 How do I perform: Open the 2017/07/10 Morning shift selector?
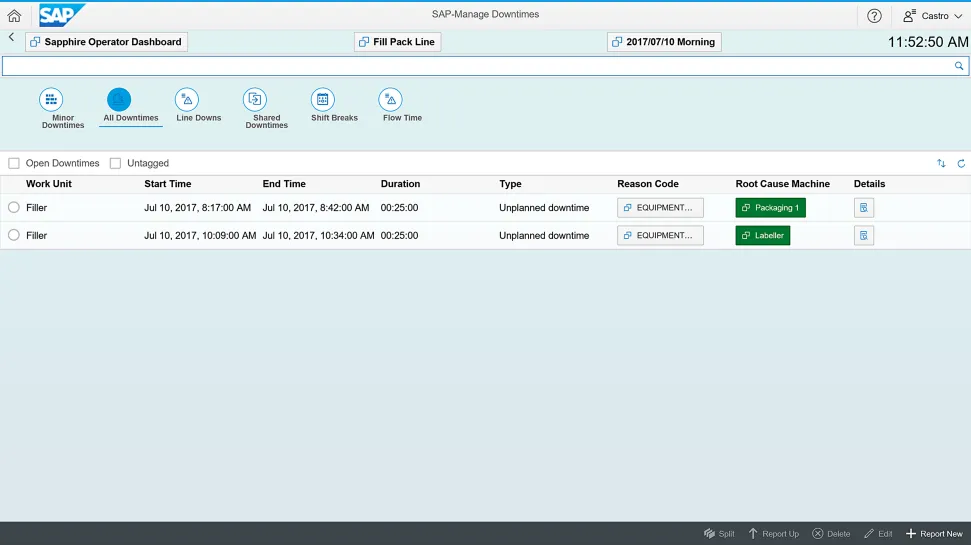[664, 42]
